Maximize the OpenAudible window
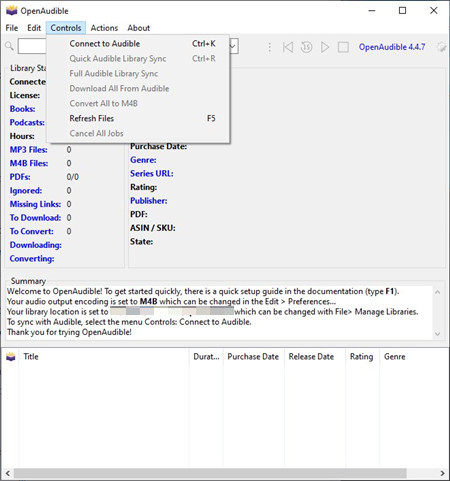The height and width of the screenshot is (481, 450). pos(402,11)
